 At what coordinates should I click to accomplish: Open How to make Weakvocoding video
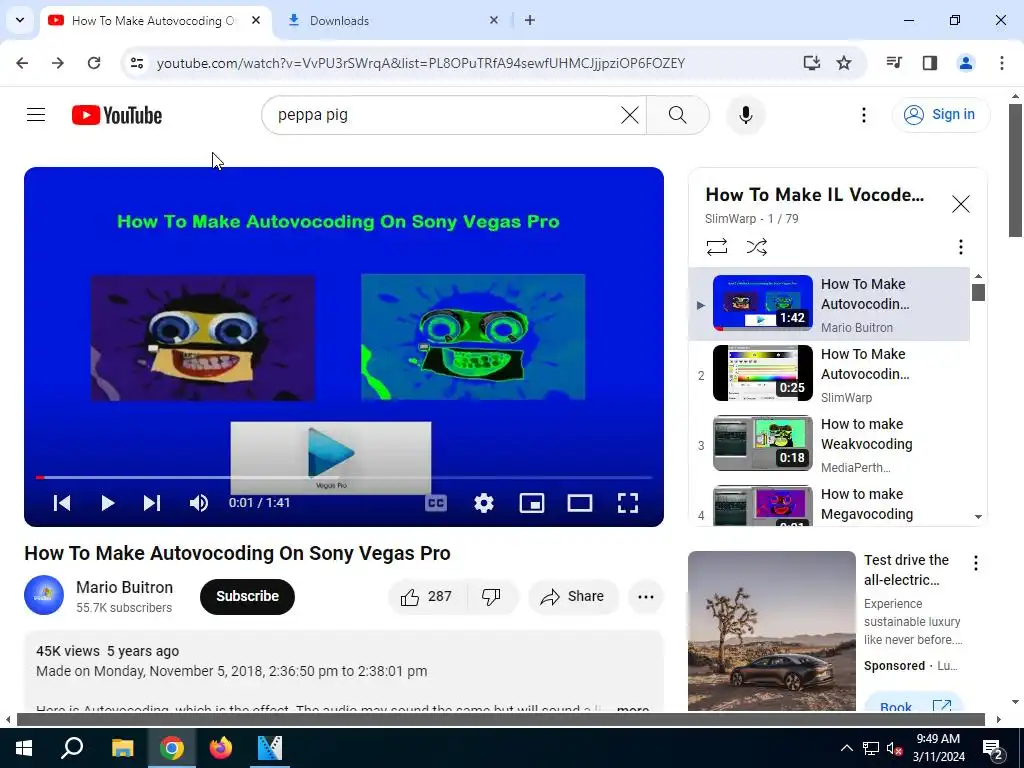coord(829,444)
